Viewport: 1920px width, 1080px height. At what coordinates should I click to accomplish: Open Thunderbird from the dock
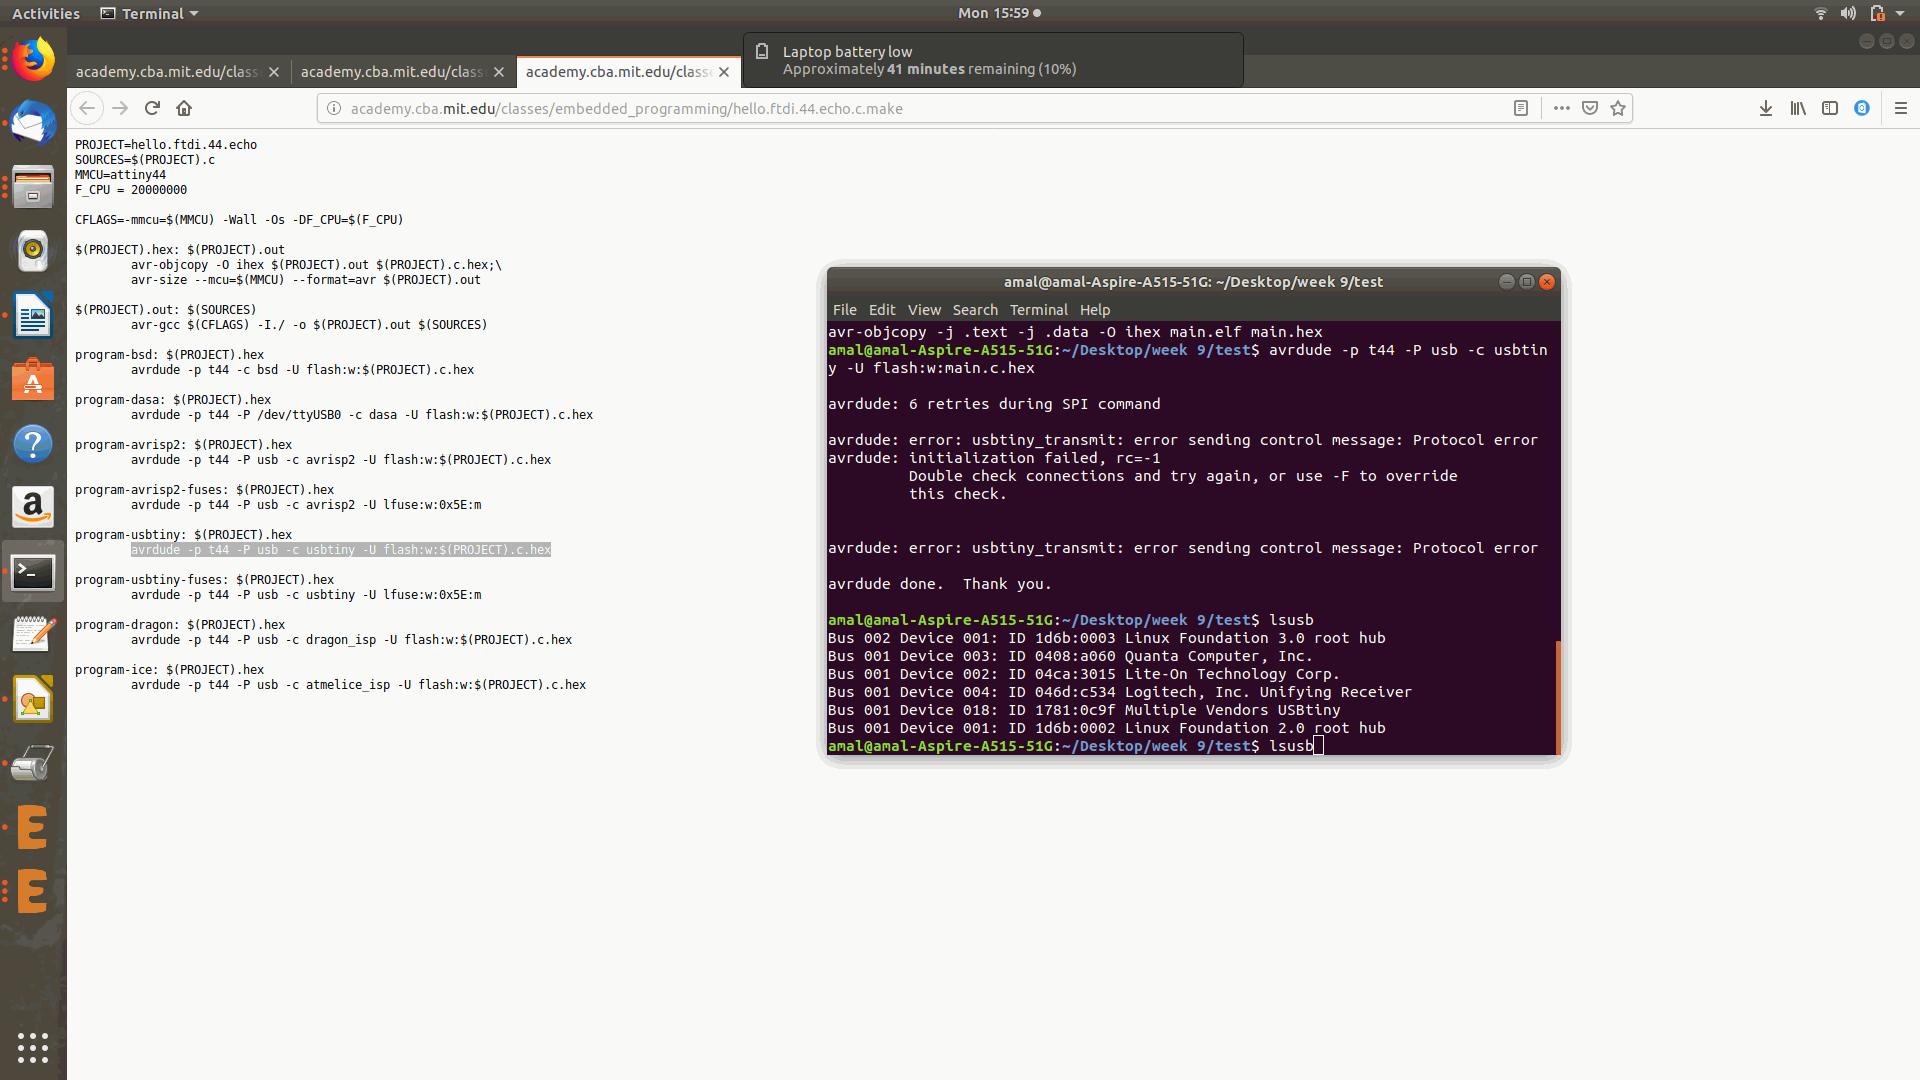click(x=33, y=124)
